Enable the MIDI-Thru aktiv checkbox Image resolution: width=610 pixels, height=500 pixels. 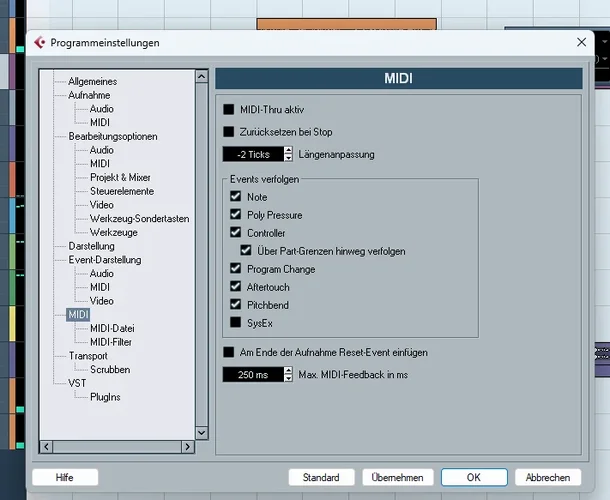pyautogui.click(x=229, y=109)
